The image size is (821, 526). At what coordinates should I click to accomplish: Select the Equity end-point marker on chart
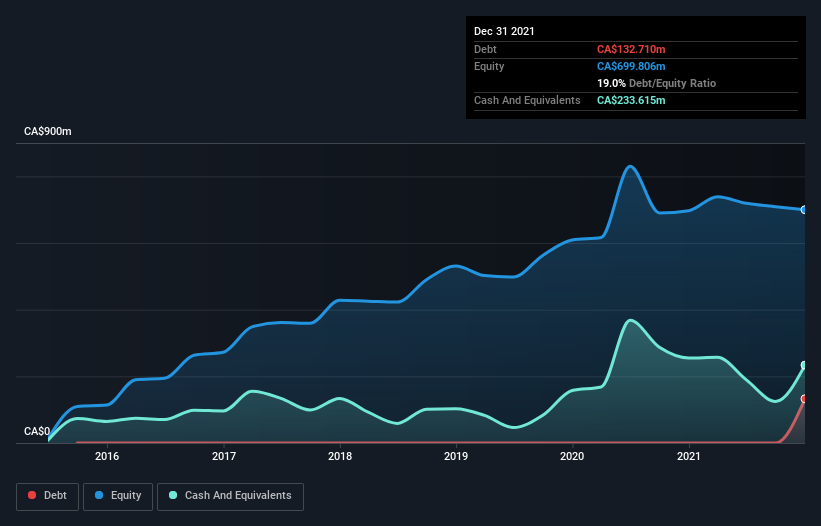coord(804,210)
